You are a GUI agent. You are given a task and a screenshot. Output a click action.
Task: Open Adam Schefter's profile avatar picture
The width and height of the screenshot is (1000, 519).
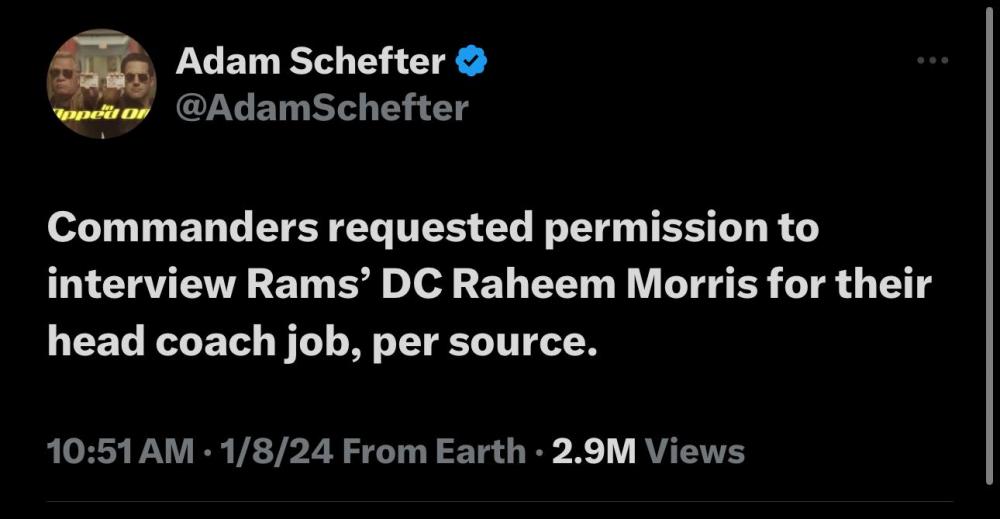pyautogui.click(x=103, y=83)
